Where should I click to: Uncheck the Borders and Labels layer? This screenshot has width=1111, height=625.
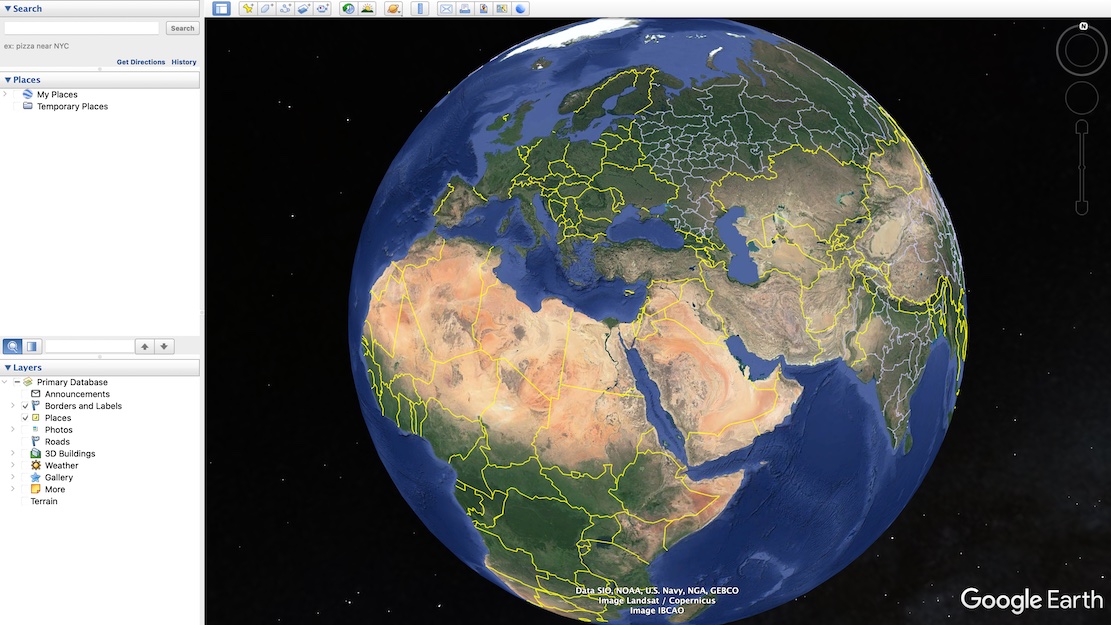pyautogui.click(x=25, y=406)
